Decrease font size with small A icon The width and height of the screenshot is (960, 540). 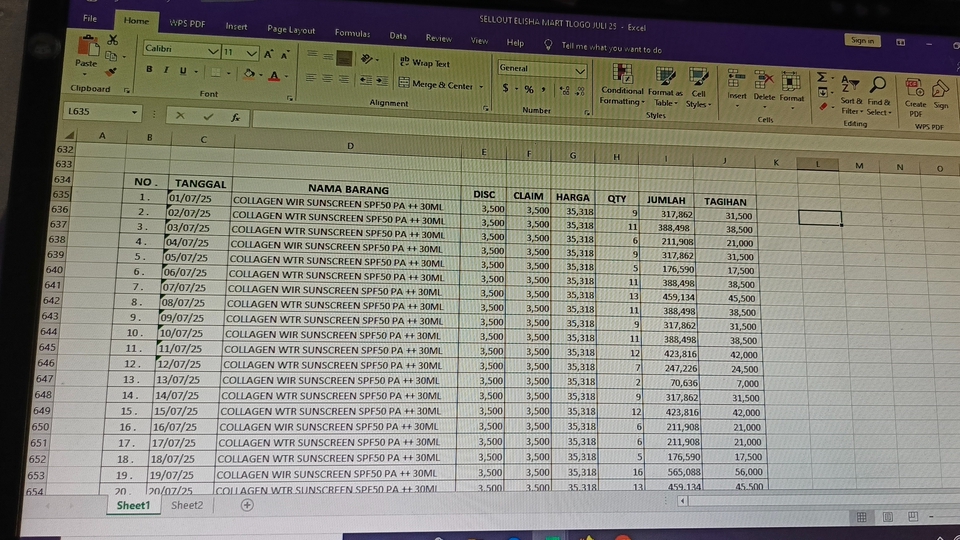tap(285, 55)
